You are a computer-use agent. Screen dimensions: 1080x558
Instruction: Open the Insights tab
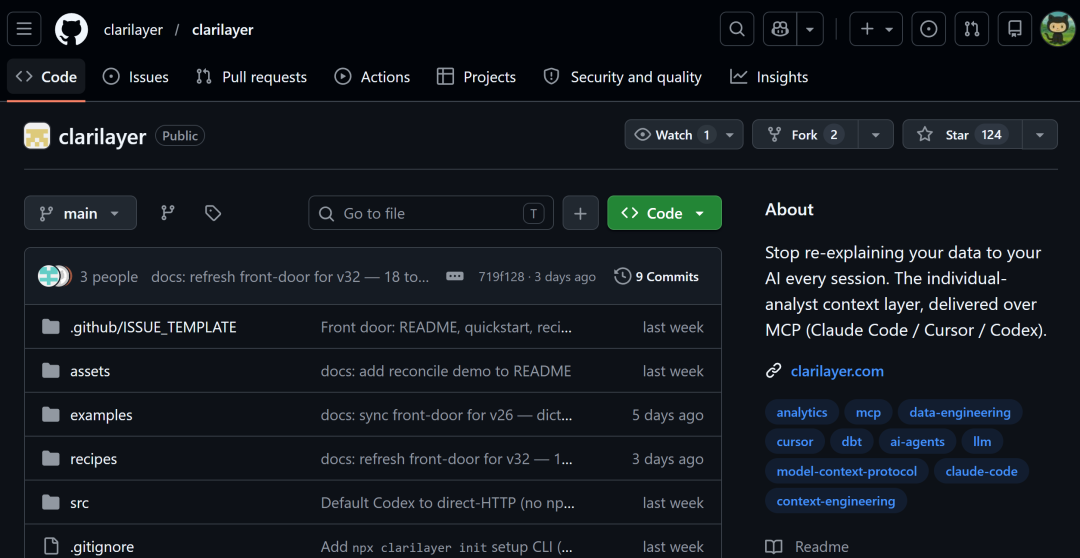tap(769, 76)
